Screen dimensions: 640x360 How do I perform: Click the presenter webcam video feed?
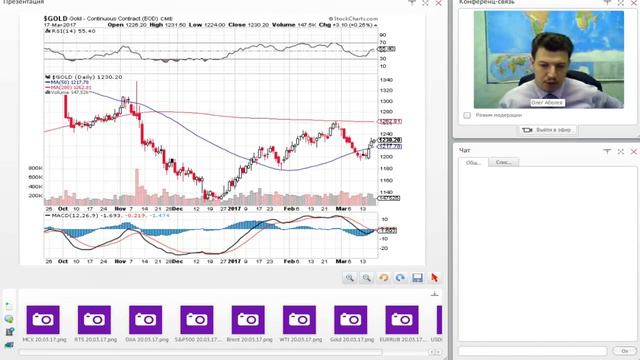pos(549,59)
